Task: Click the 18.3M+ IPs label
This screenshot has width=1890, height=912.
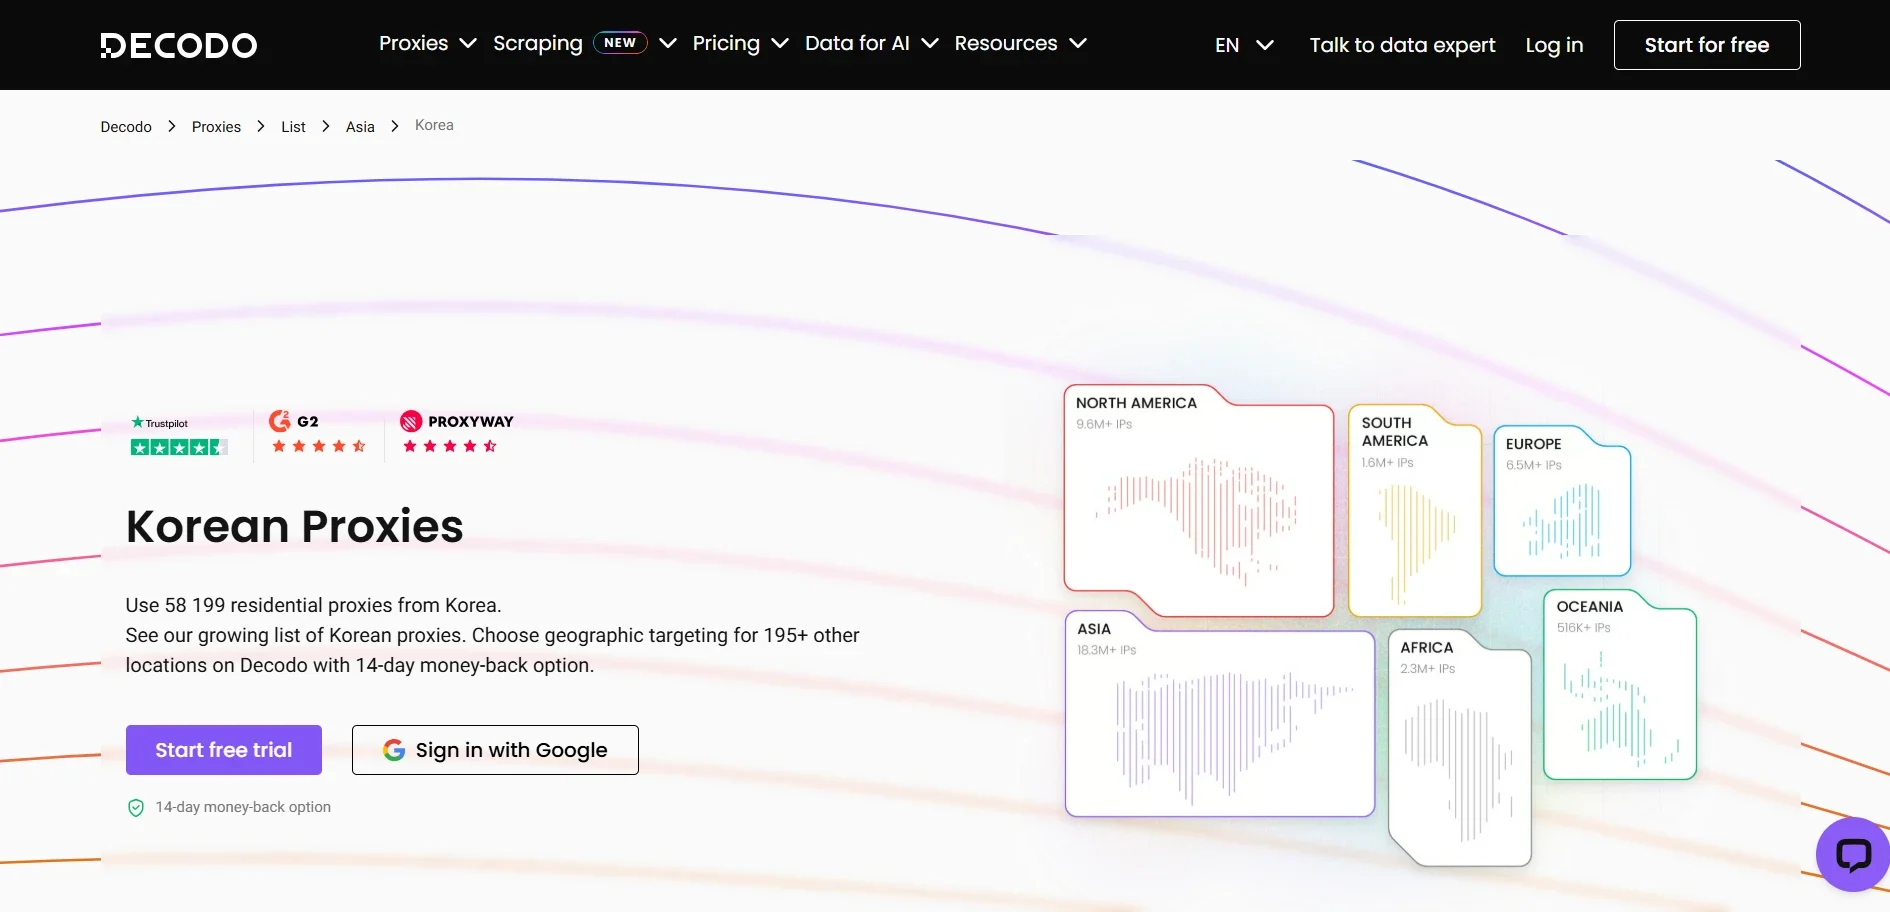Action: (1107, 650)
